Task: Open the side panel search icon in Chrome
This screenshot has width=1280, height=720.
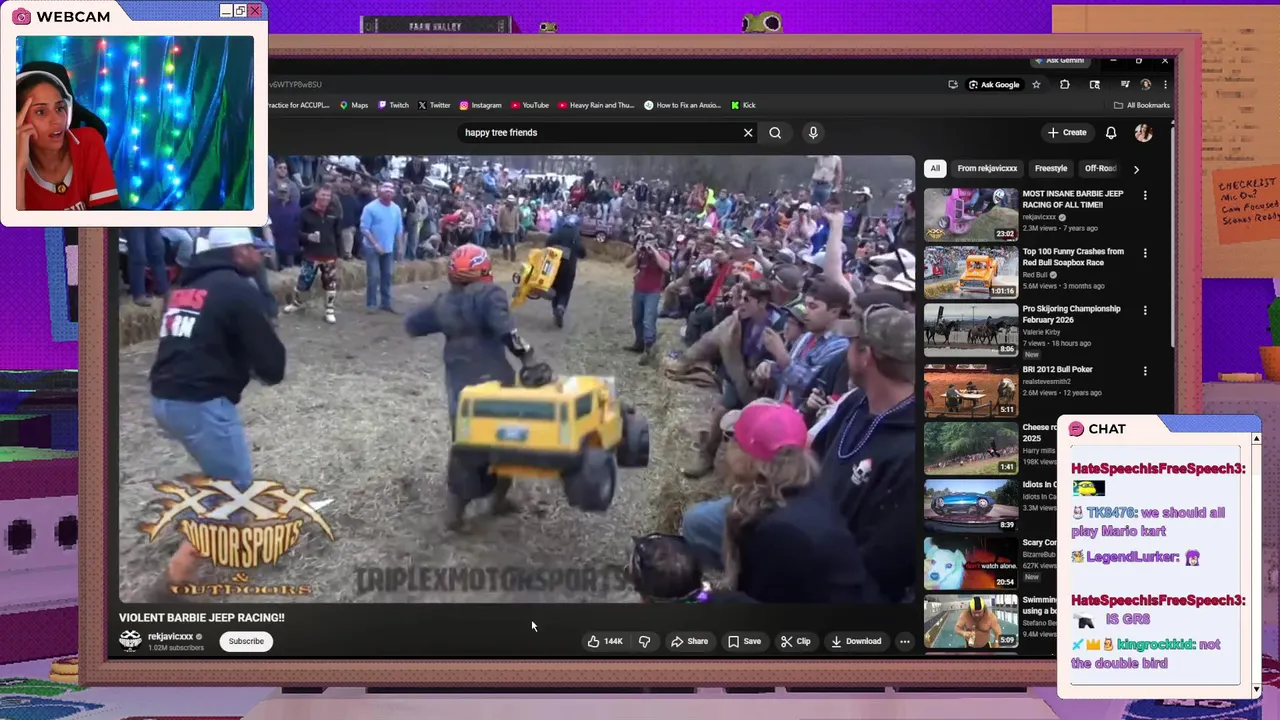Action: (1095, 85)
